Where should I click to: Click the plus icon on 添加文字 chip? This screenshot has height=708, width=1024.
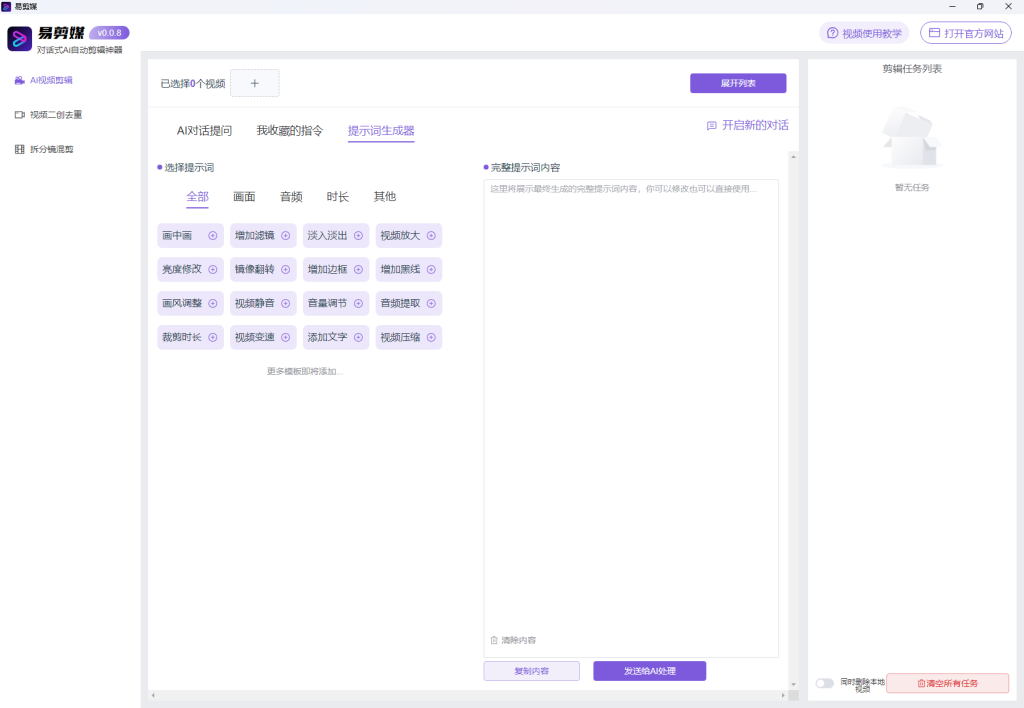point(359,338)
